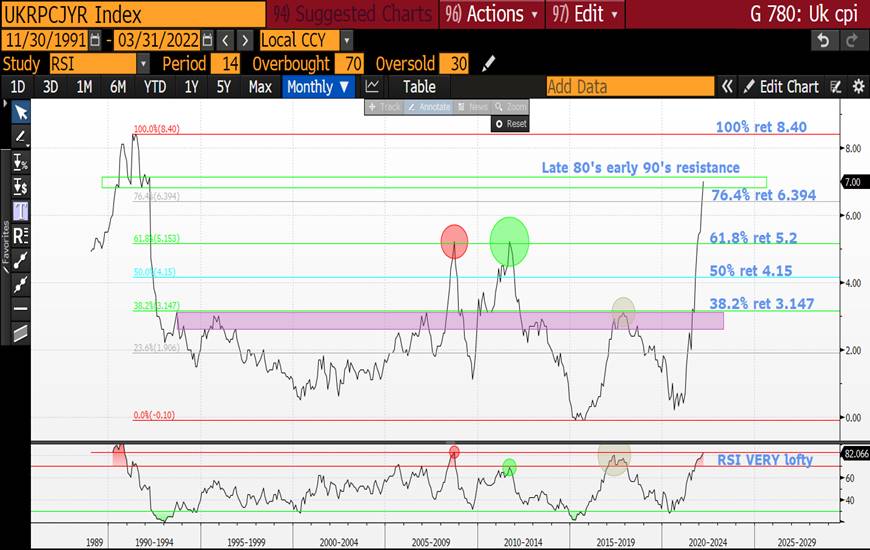The width and height of the screenshot is (870, 550).
Task: Switch to the 5Y time range
Action: click(x=224, y=87)
